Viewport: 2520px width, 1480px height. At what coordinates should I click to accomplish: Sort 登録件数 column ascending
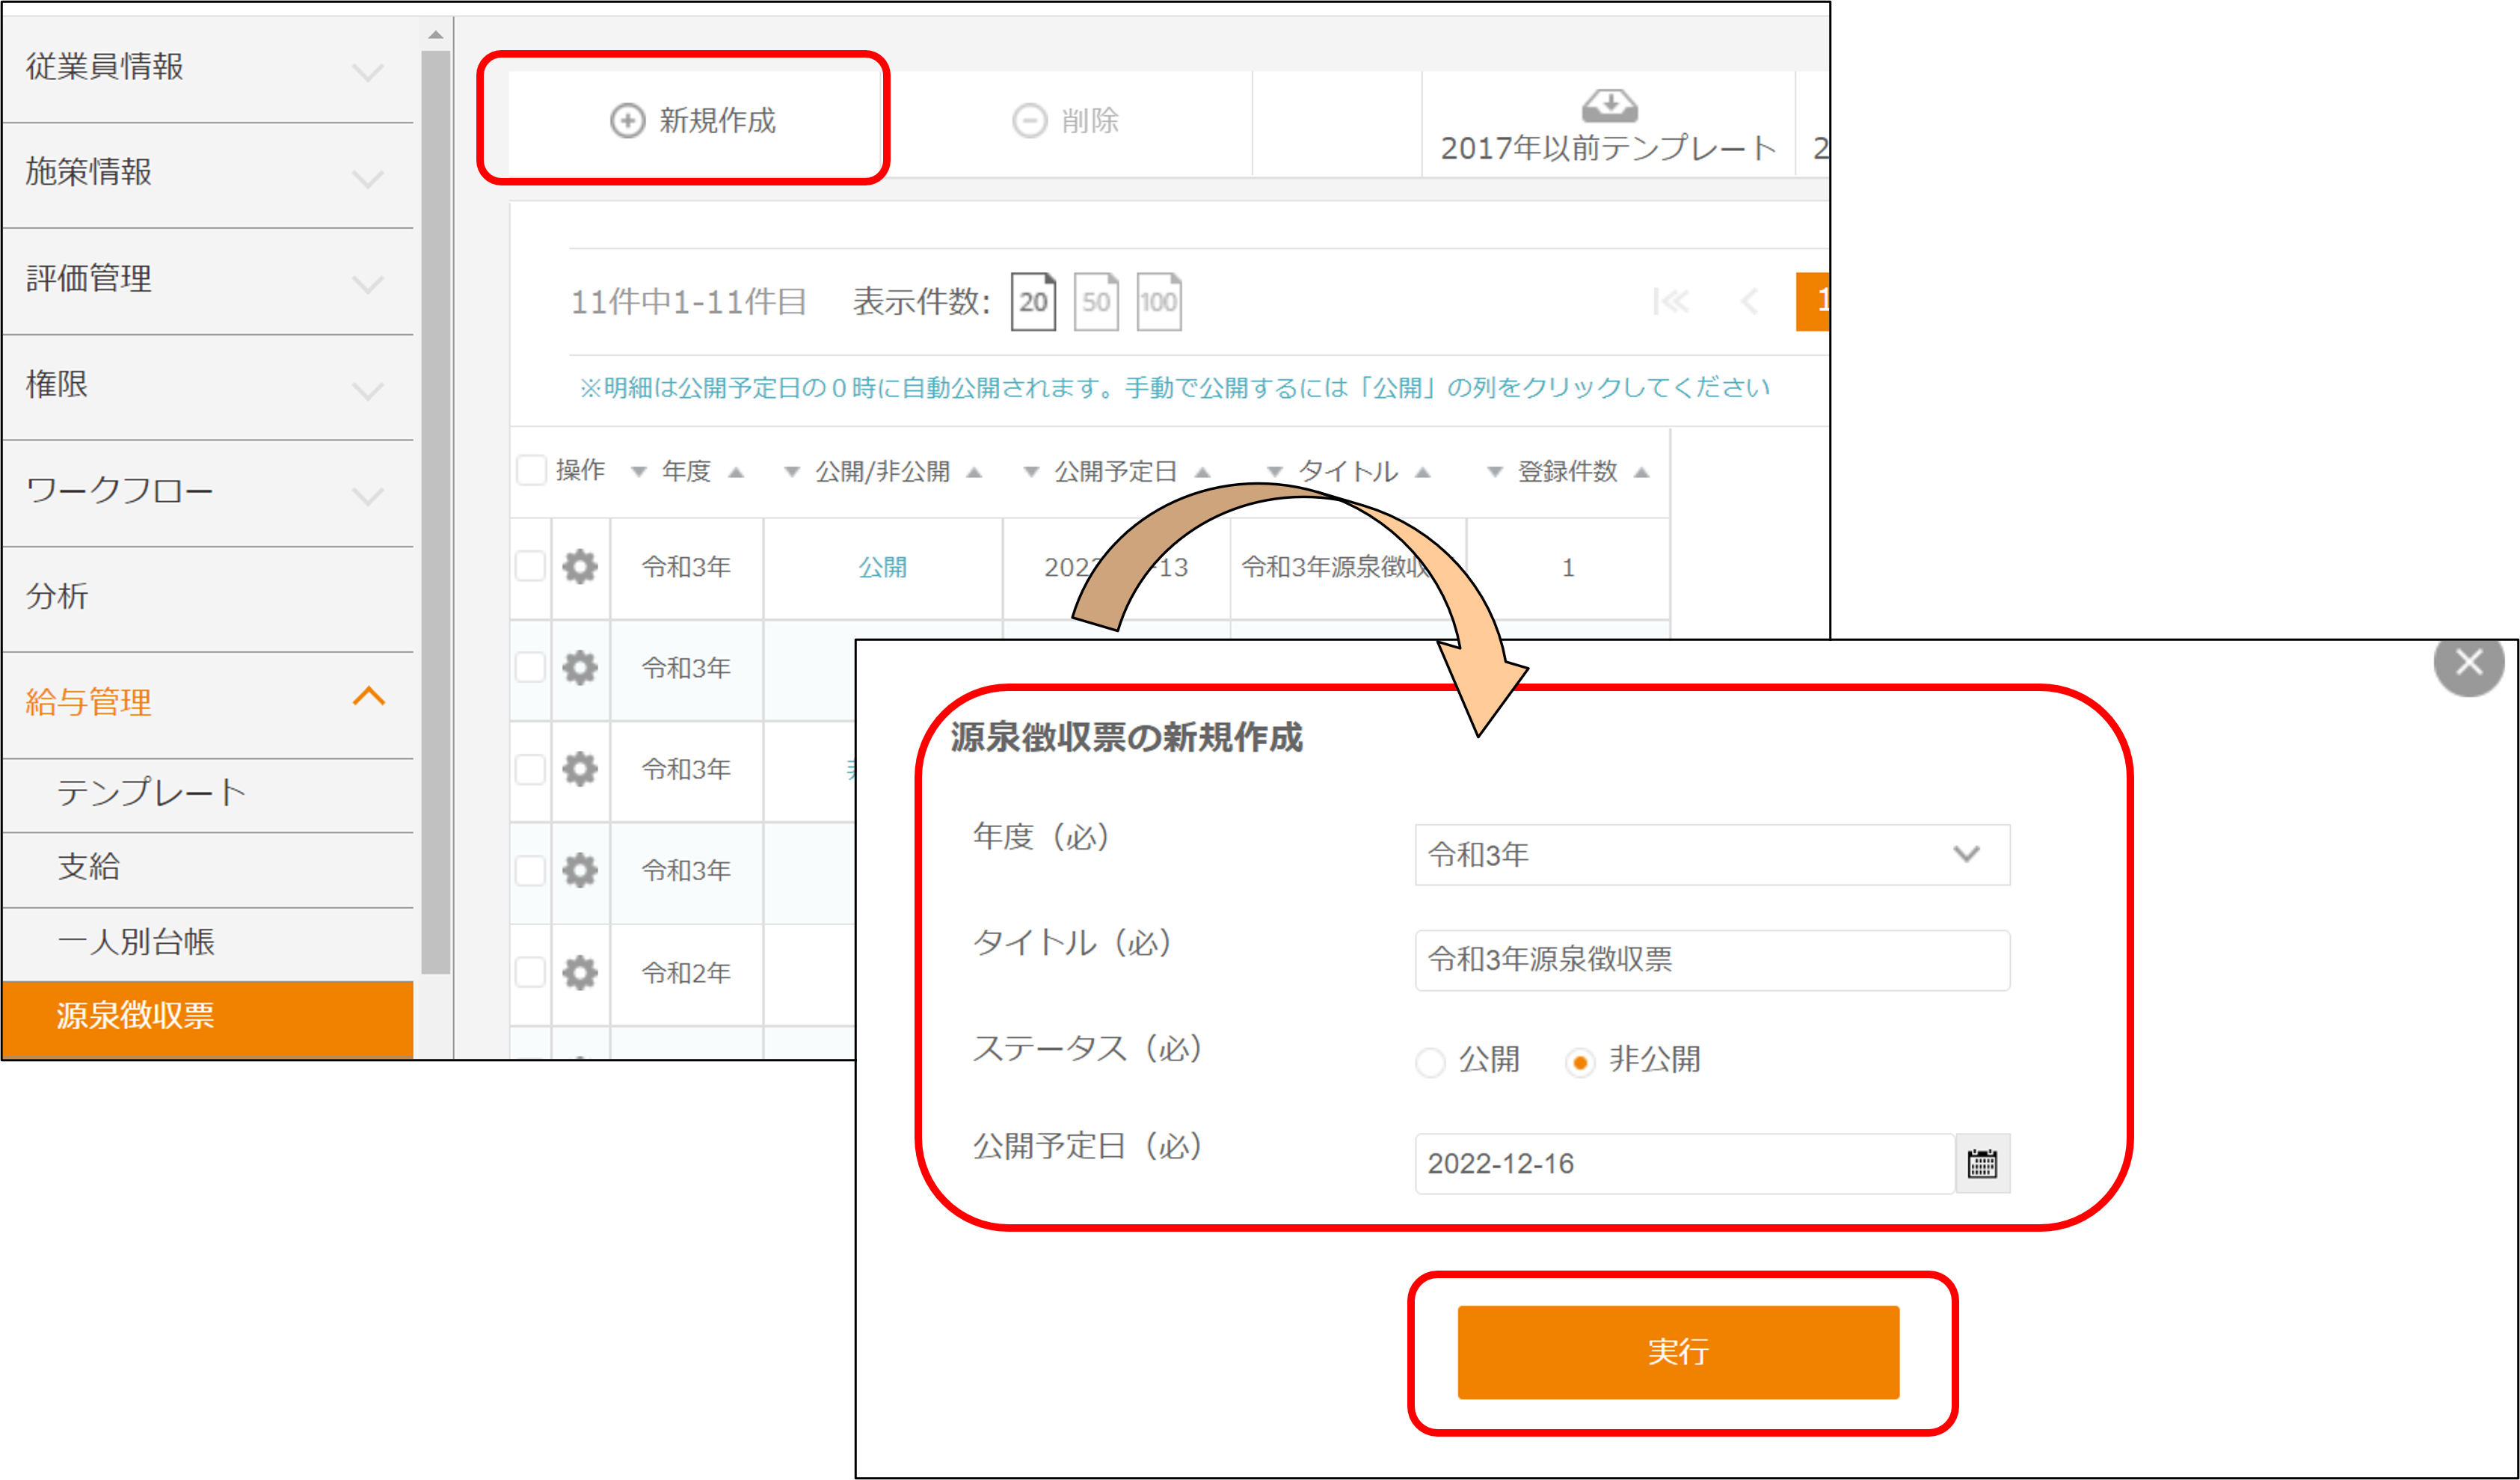pyautogui.click(x=1641, y=472)
